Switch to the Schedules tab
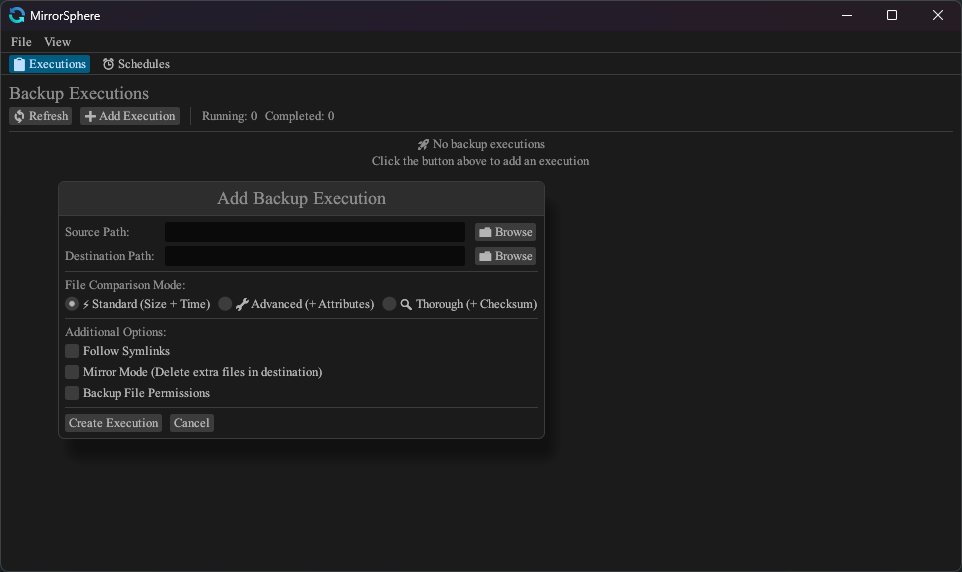Image resolution: width=962 pixels, height=572 pixels. (136, 64)
